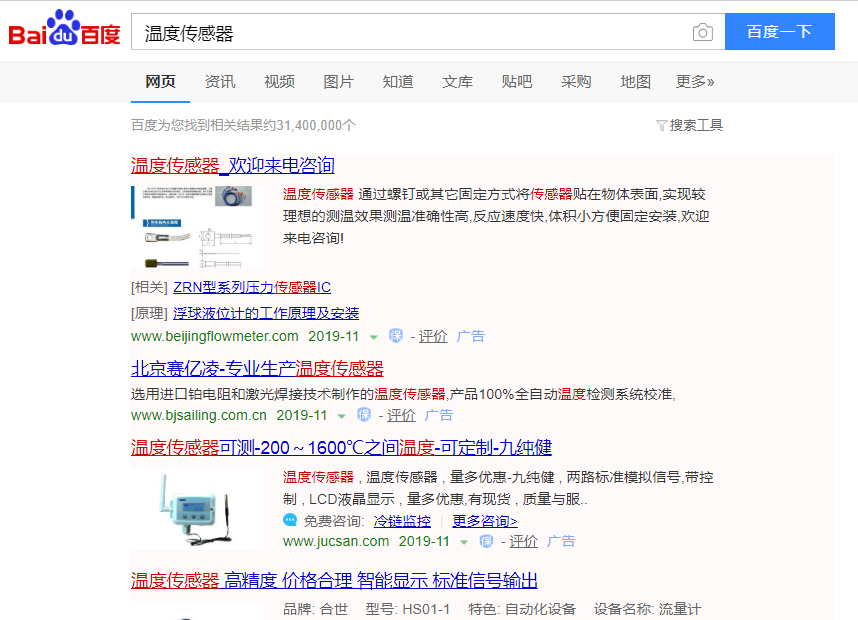Image resolution: width=858 pixels, height=620 pixels.
Task: Open the 更多» menu
Action: [x=695, y=82]
